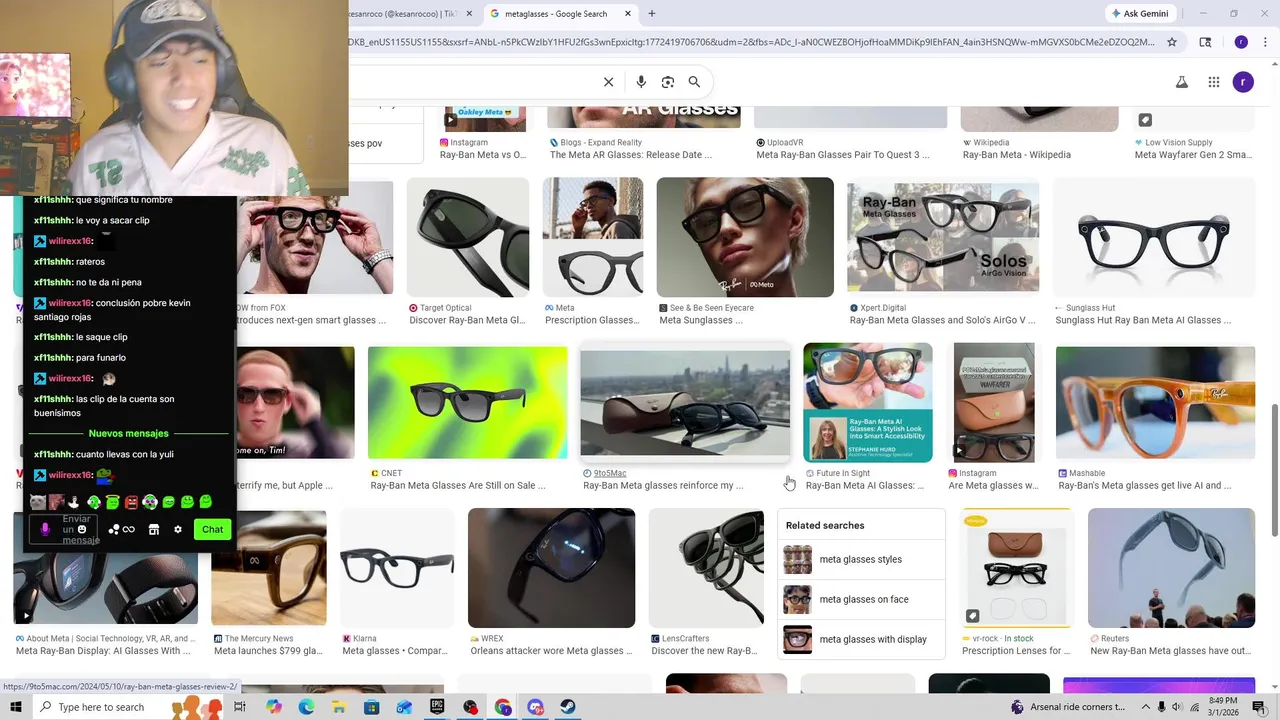Open the shop icon in chat overlay
This screenshot has width=1280, height=720.
pyautogui.click(x=154, y=530)
